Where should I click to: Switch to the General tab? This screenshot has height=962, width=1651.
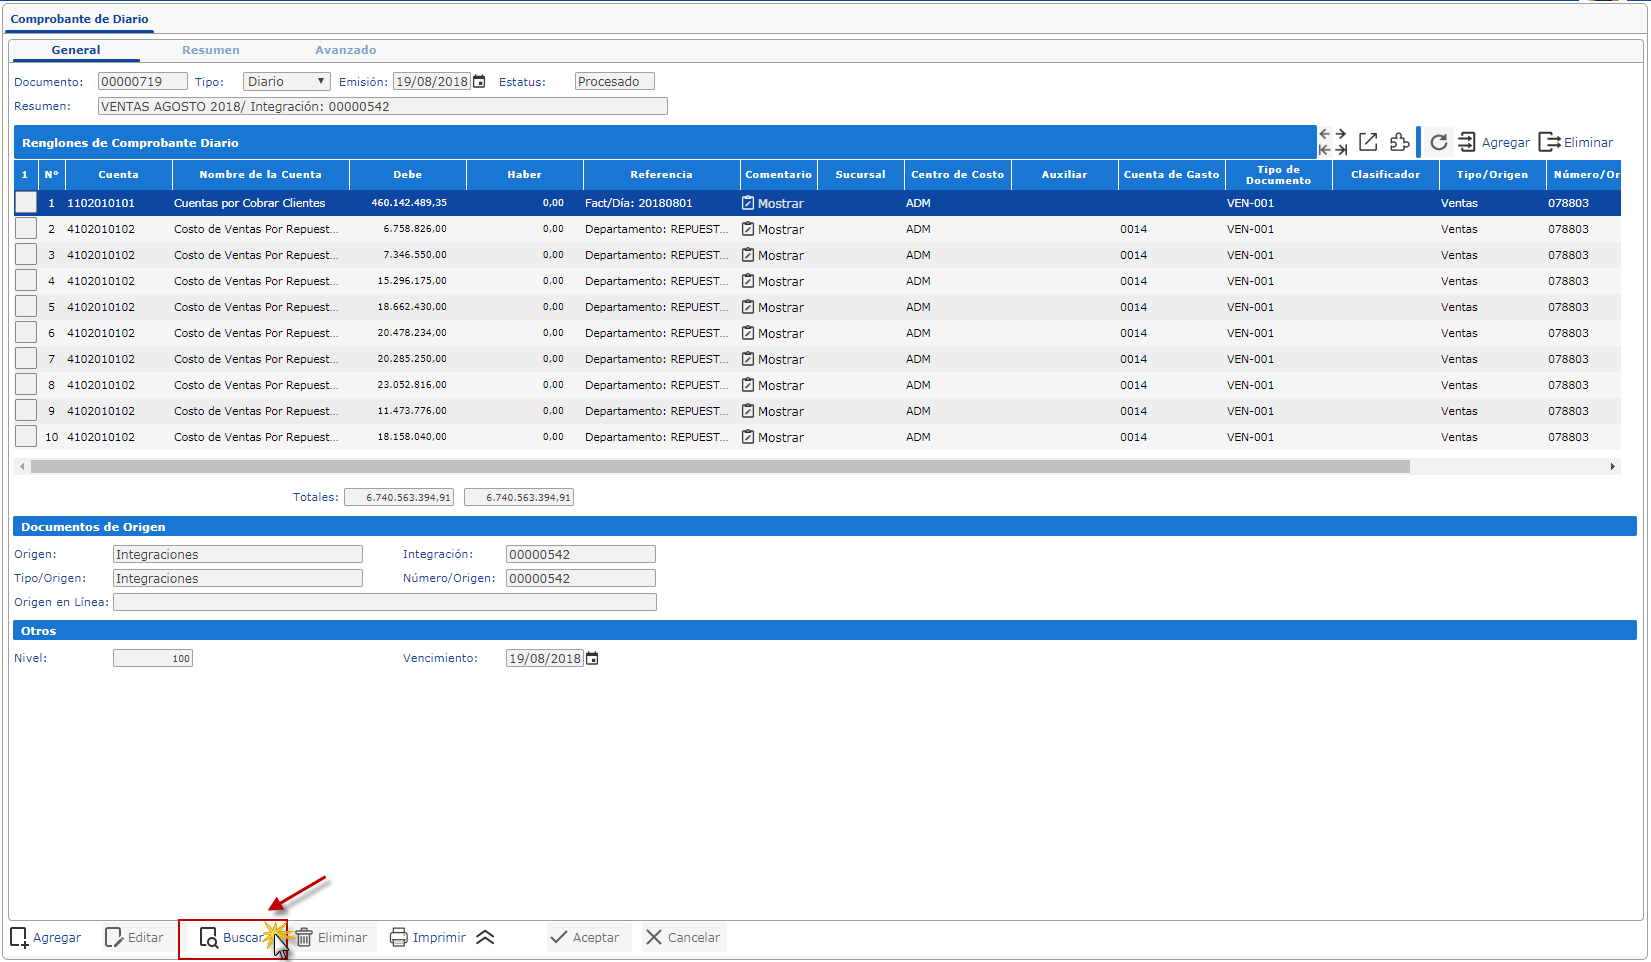click(76, 50)
